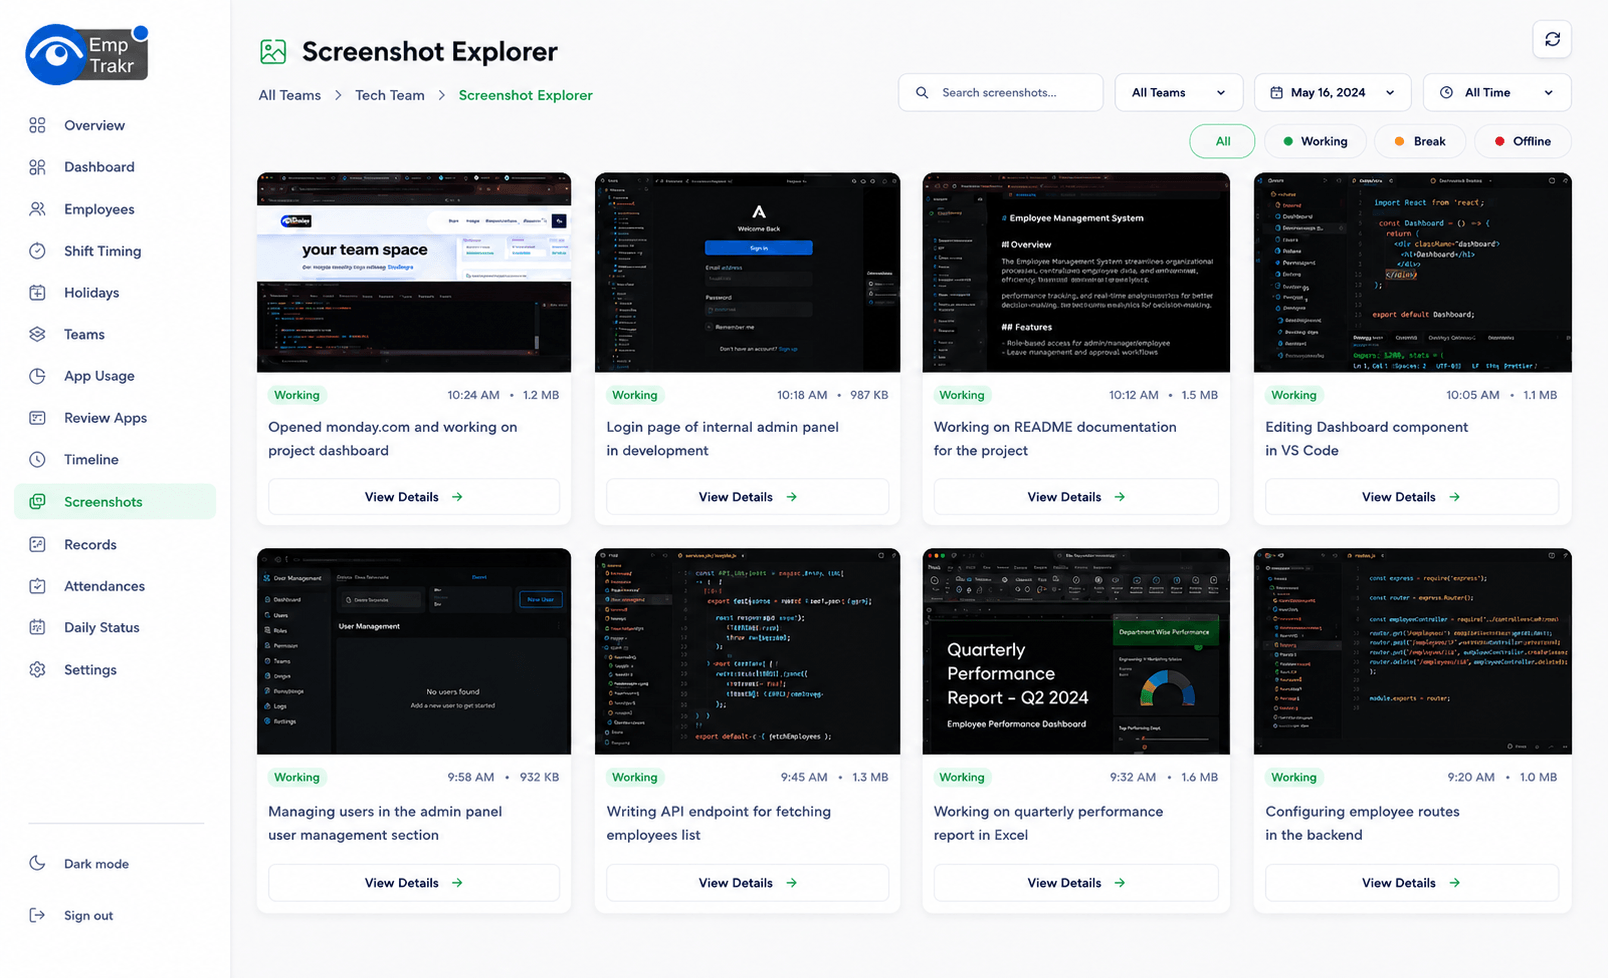Click the Dark mode moon icon
The width and height of the screenshot is (1608, 978).
pyautogui.click(x=37, y=863)
